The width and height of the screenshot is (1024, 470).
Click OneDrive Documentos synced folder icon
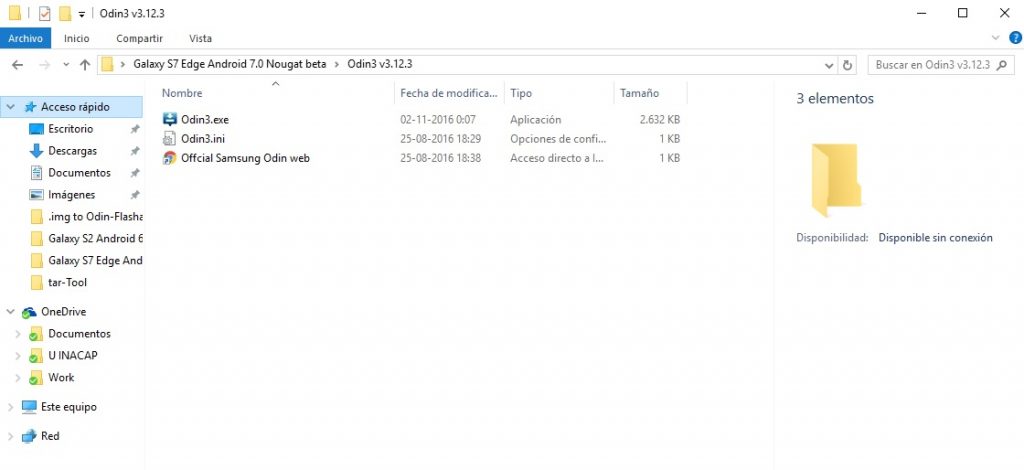(x=36, y=334)
